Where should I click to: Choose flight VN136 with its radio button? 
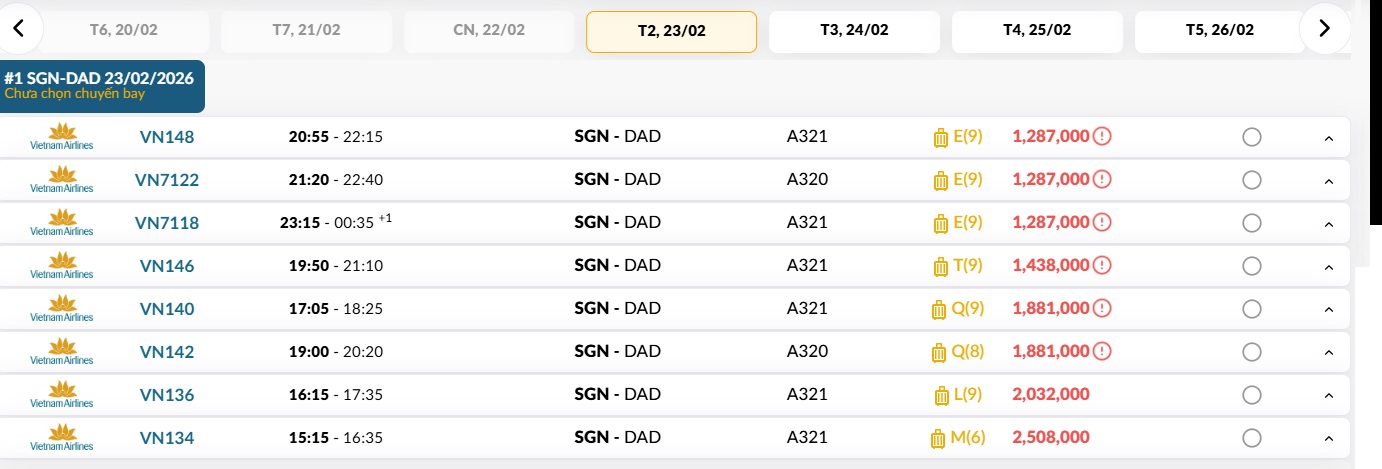pyautogui.click(x=1251, y=395)
